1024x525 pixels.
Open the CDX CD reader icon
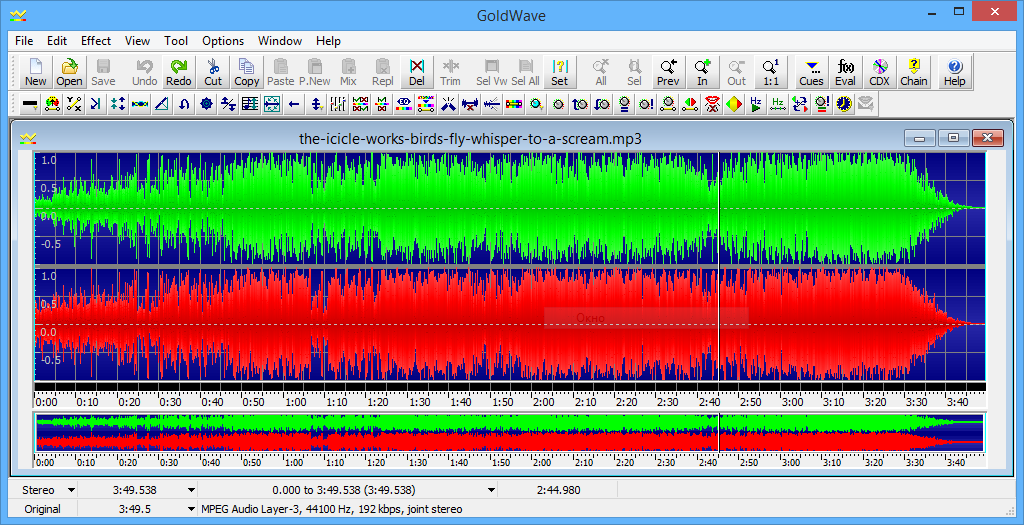tap(880, 72)
